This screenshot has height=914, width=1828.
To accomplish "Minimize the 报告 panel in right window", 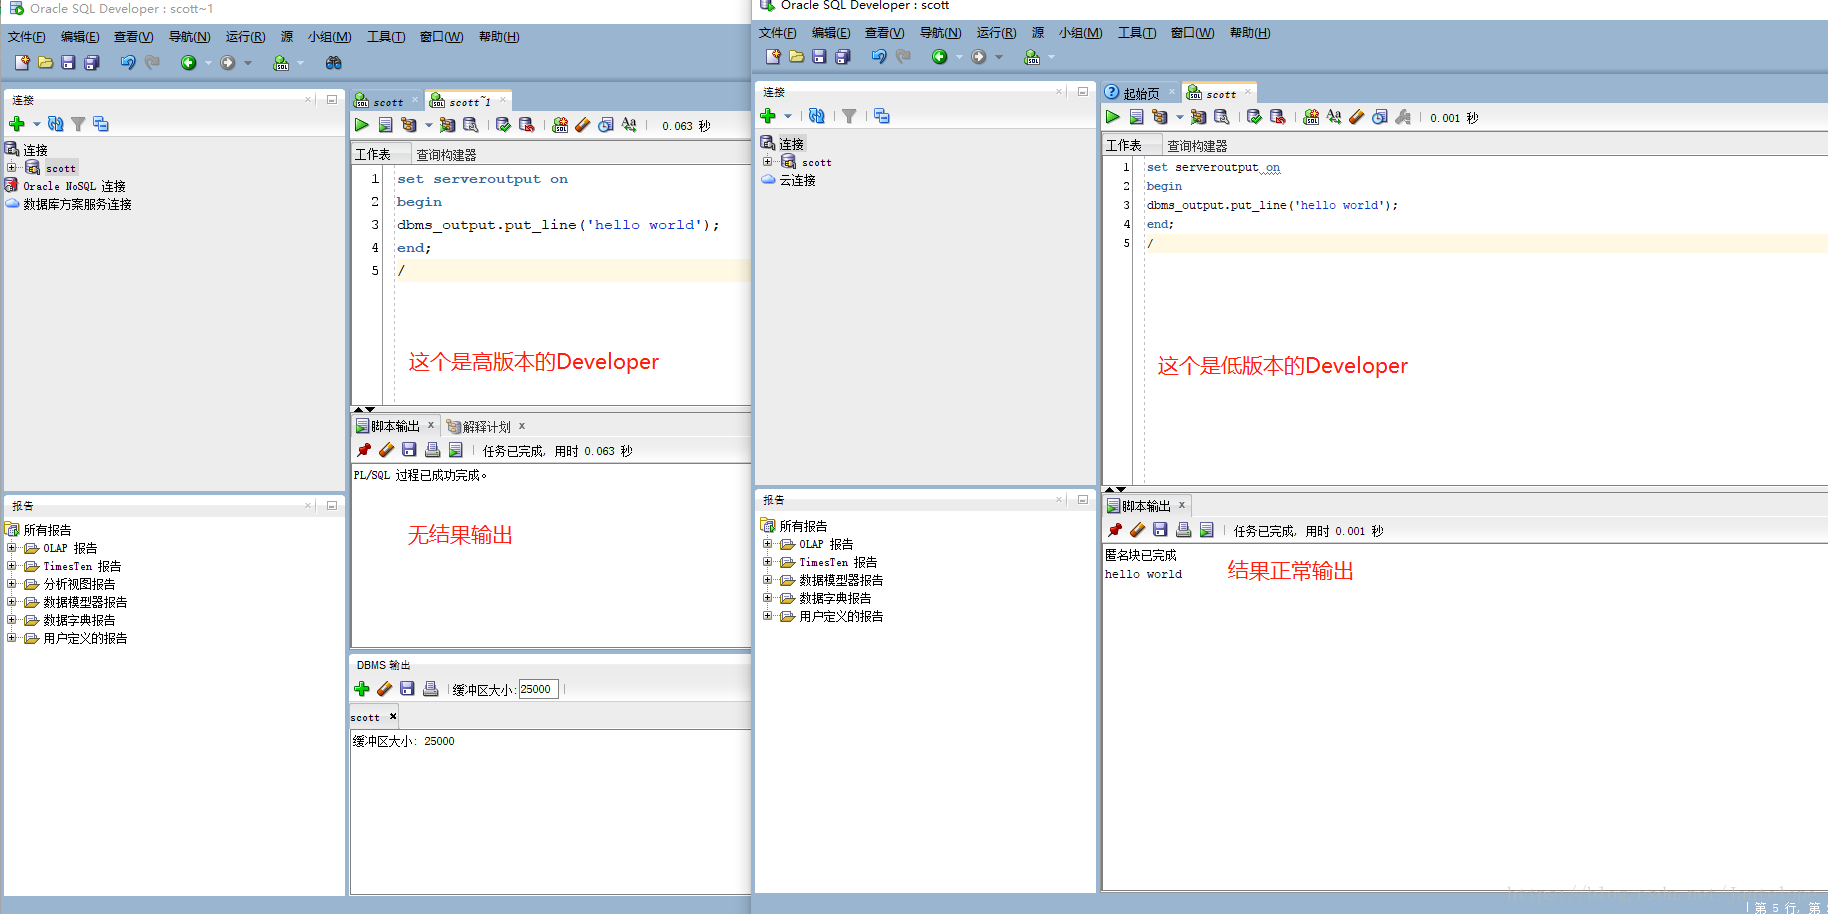I will click(1083, 499).
